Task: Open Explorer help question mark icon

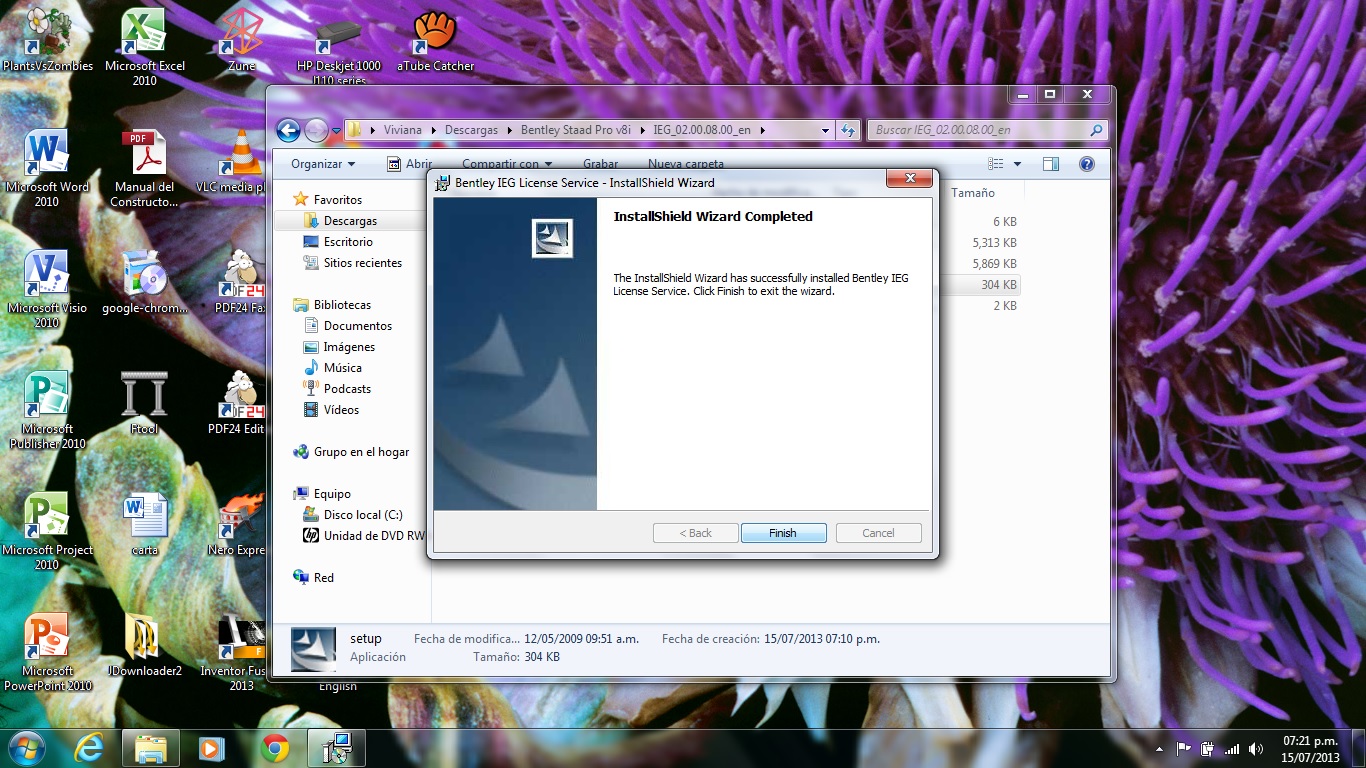Action: tap(1087, 164)
